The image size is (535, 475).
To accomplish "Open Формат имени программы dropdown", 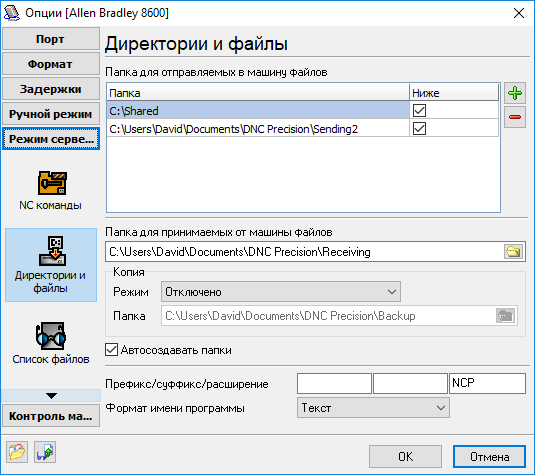I will (373, 408).
